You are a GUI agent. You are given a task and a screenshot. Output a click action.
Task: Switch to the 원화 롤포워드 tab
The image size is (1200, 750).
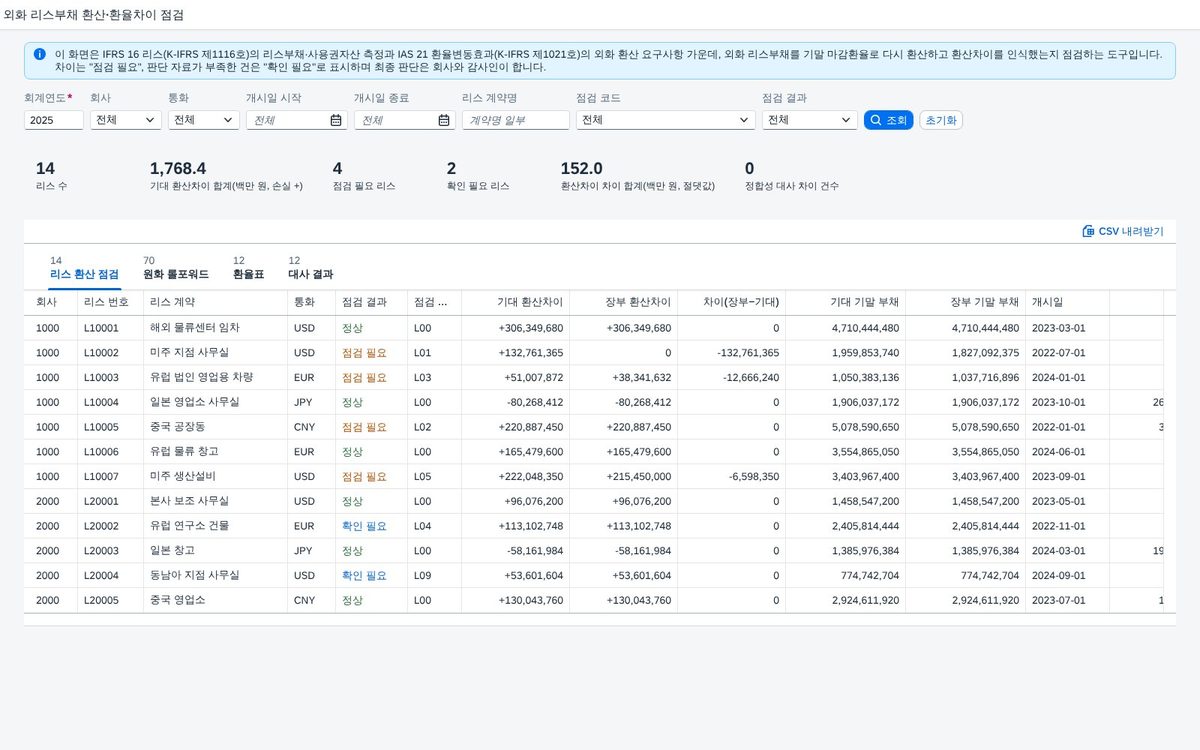[176, 268]
